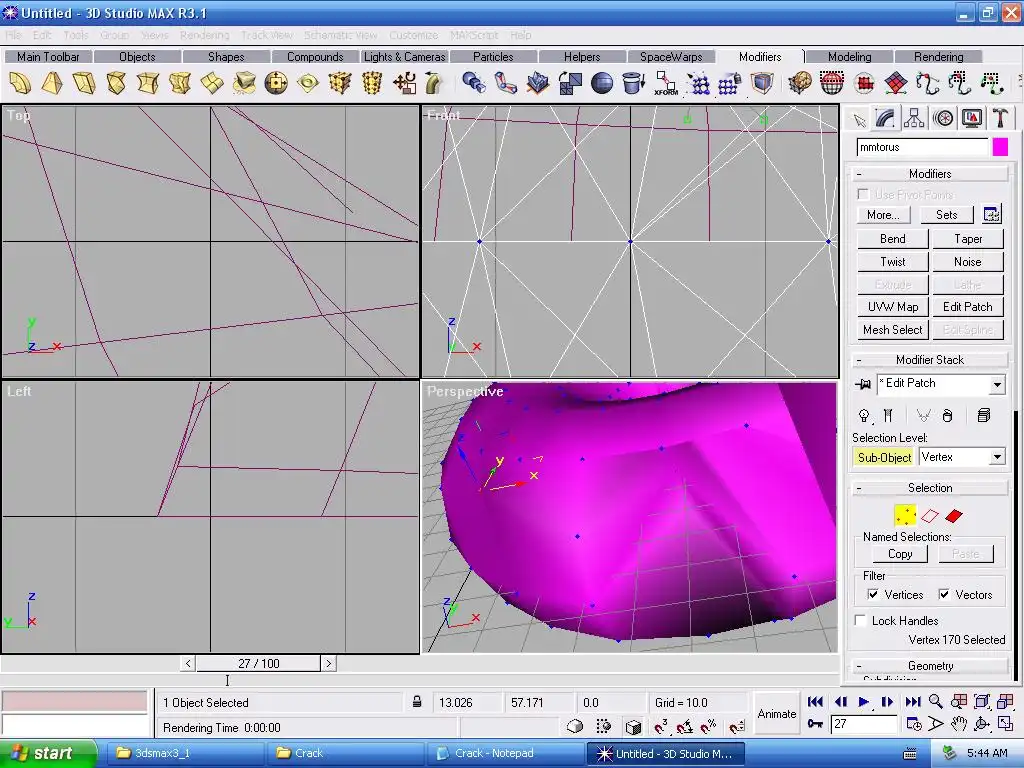Image resolution: width=1024 pixels, height=768 pixels.
Task: Click the Arc Rotate viewport tool
Action: pos(982,724)
